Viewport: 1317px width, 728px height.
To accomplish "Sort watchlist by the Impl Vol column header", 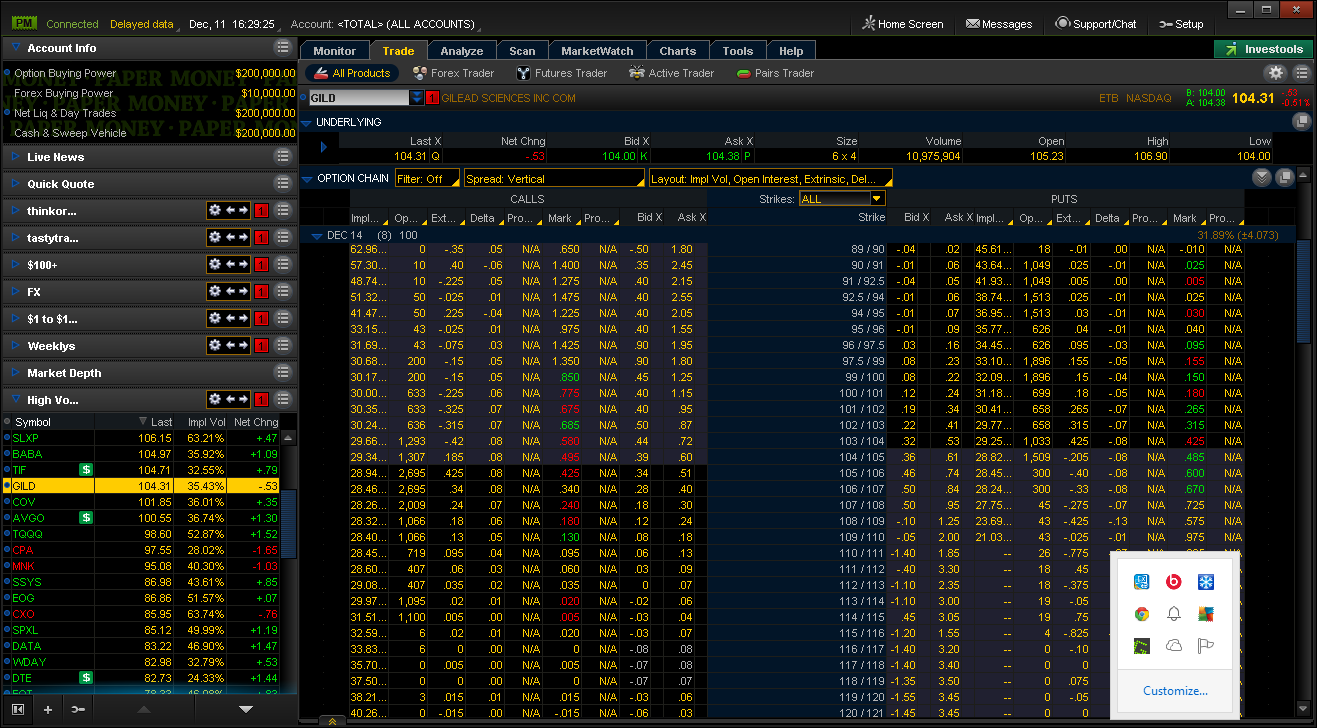I will click(x=206, y=422).
